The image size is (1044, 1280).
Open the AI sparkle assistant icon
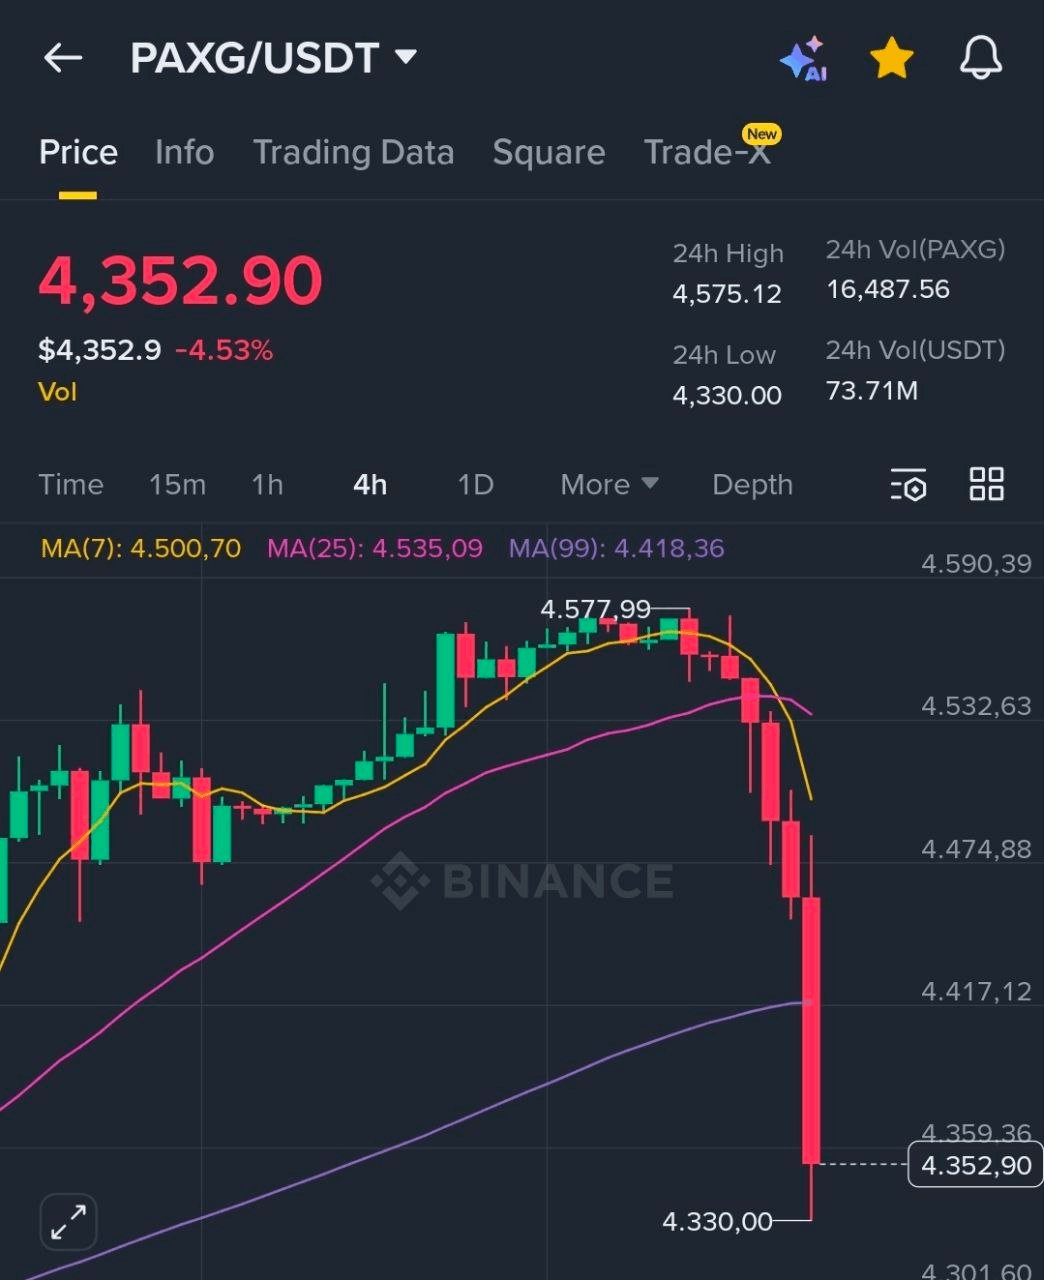[803, 59]
